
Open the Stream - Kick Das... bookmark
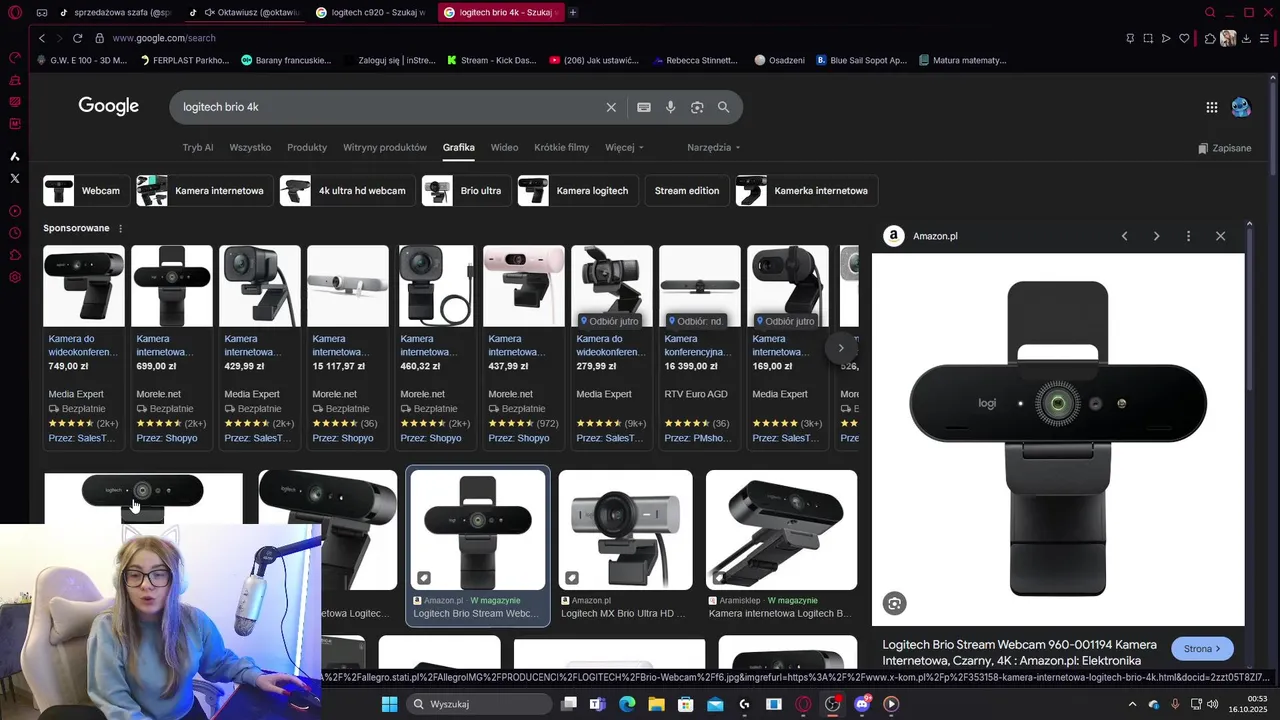pos(491,60)
